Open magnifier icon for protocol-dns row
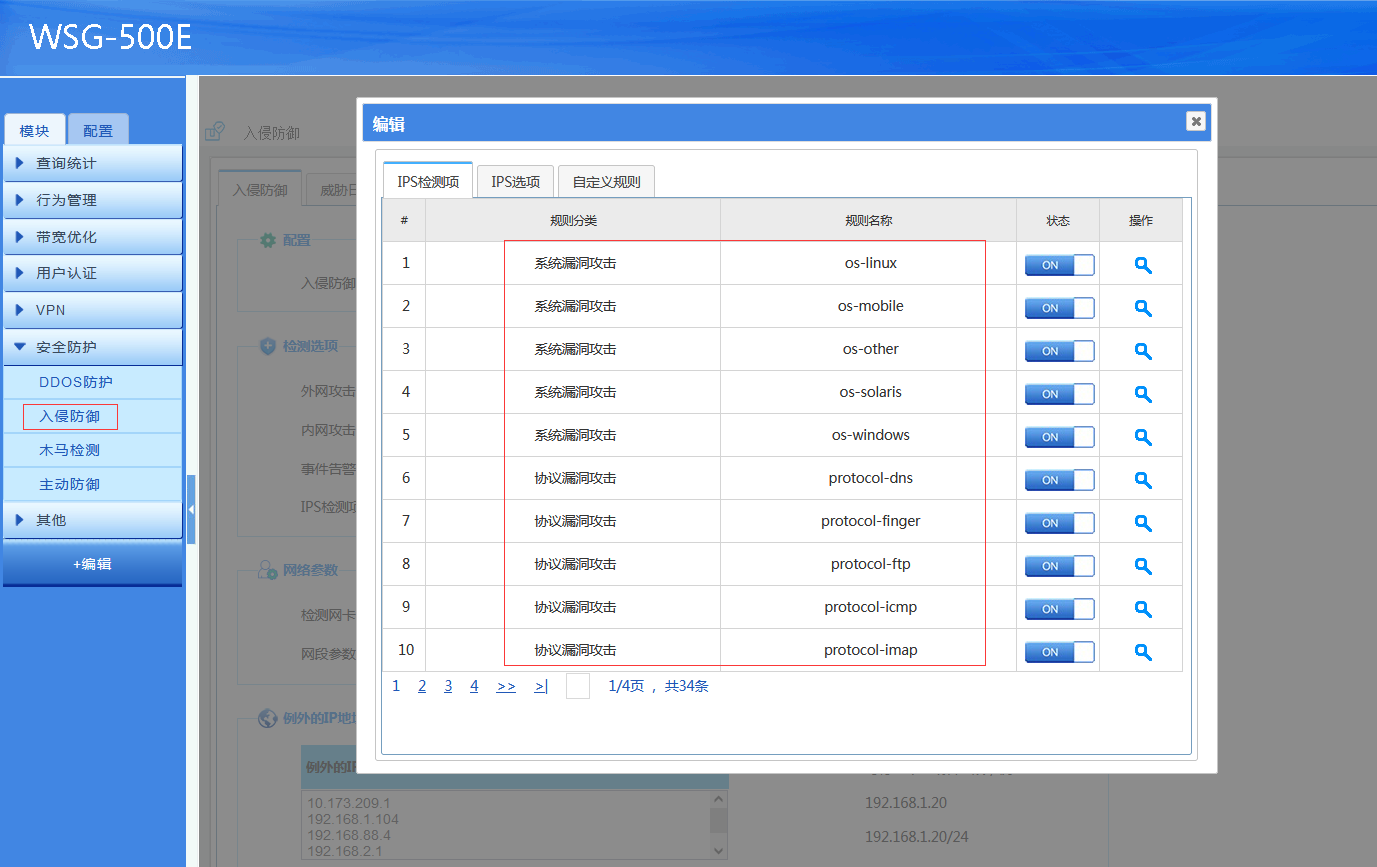 pyautogui.click(x=1143, y=480)
